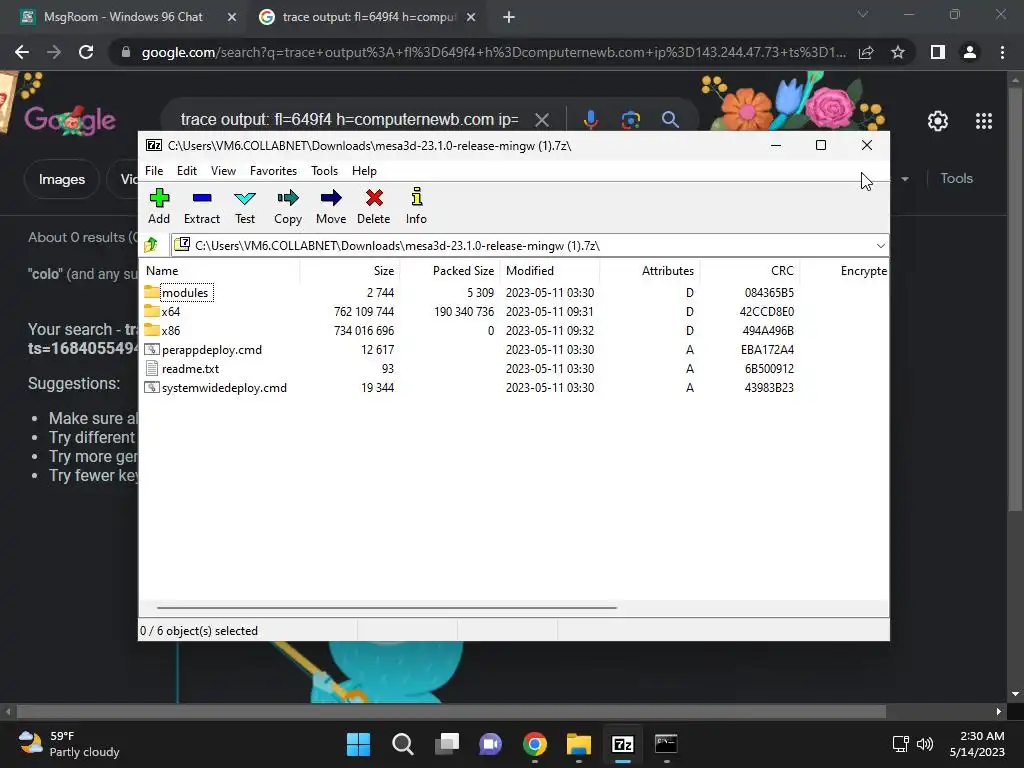Open the Chrome profile icon
The width and height of the screenshot is (1024, 768).
(x=970, y=52)
